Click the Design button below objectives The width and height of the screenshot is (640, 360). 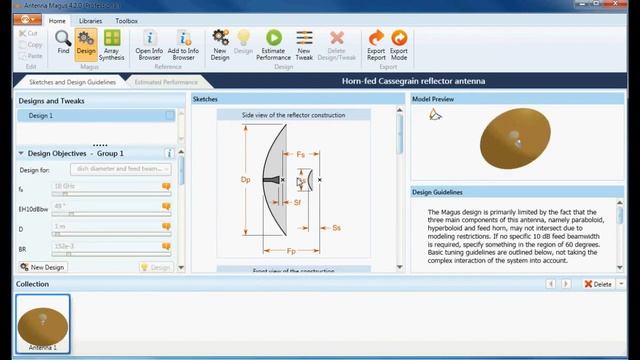coord(156,267)
